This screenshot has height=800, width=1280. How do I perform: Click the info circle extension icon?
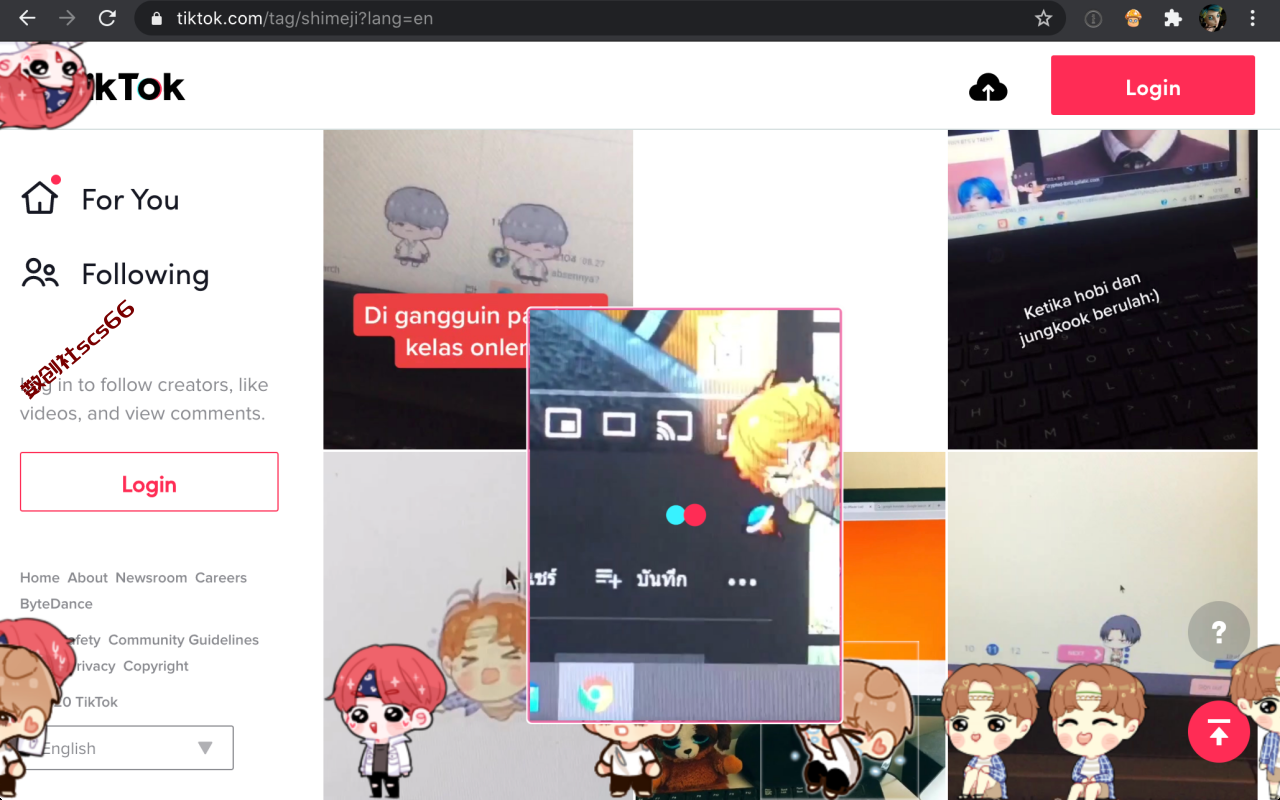(x=1093, y=18)
